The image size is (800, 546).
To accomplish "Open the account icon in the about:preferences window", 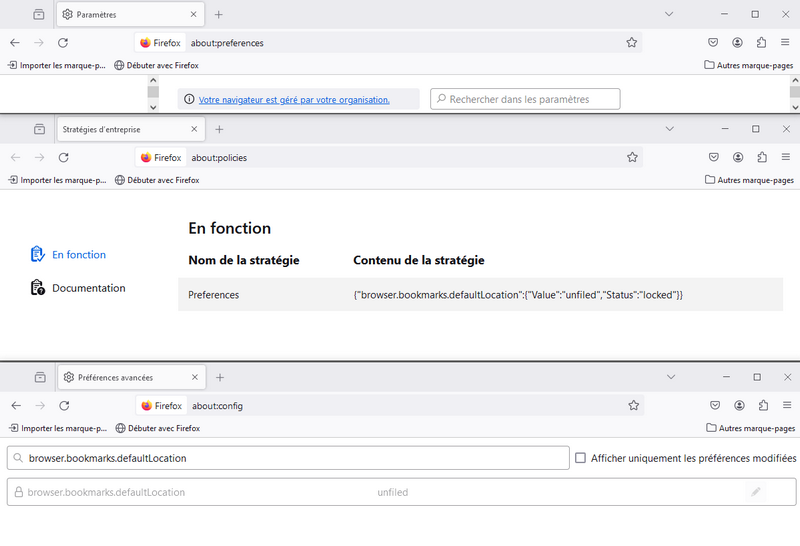I will (x=737, y=43).
